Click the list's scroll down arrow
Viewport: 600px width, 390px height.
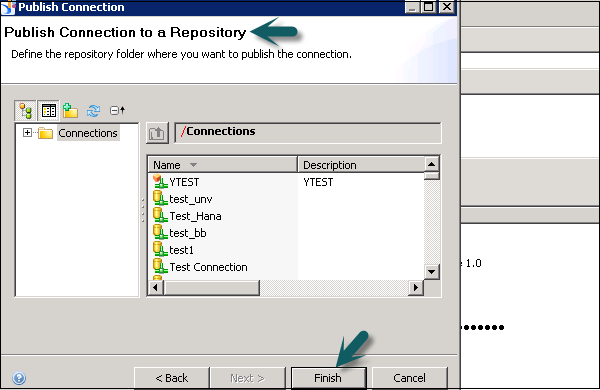(x=432, y=272)
